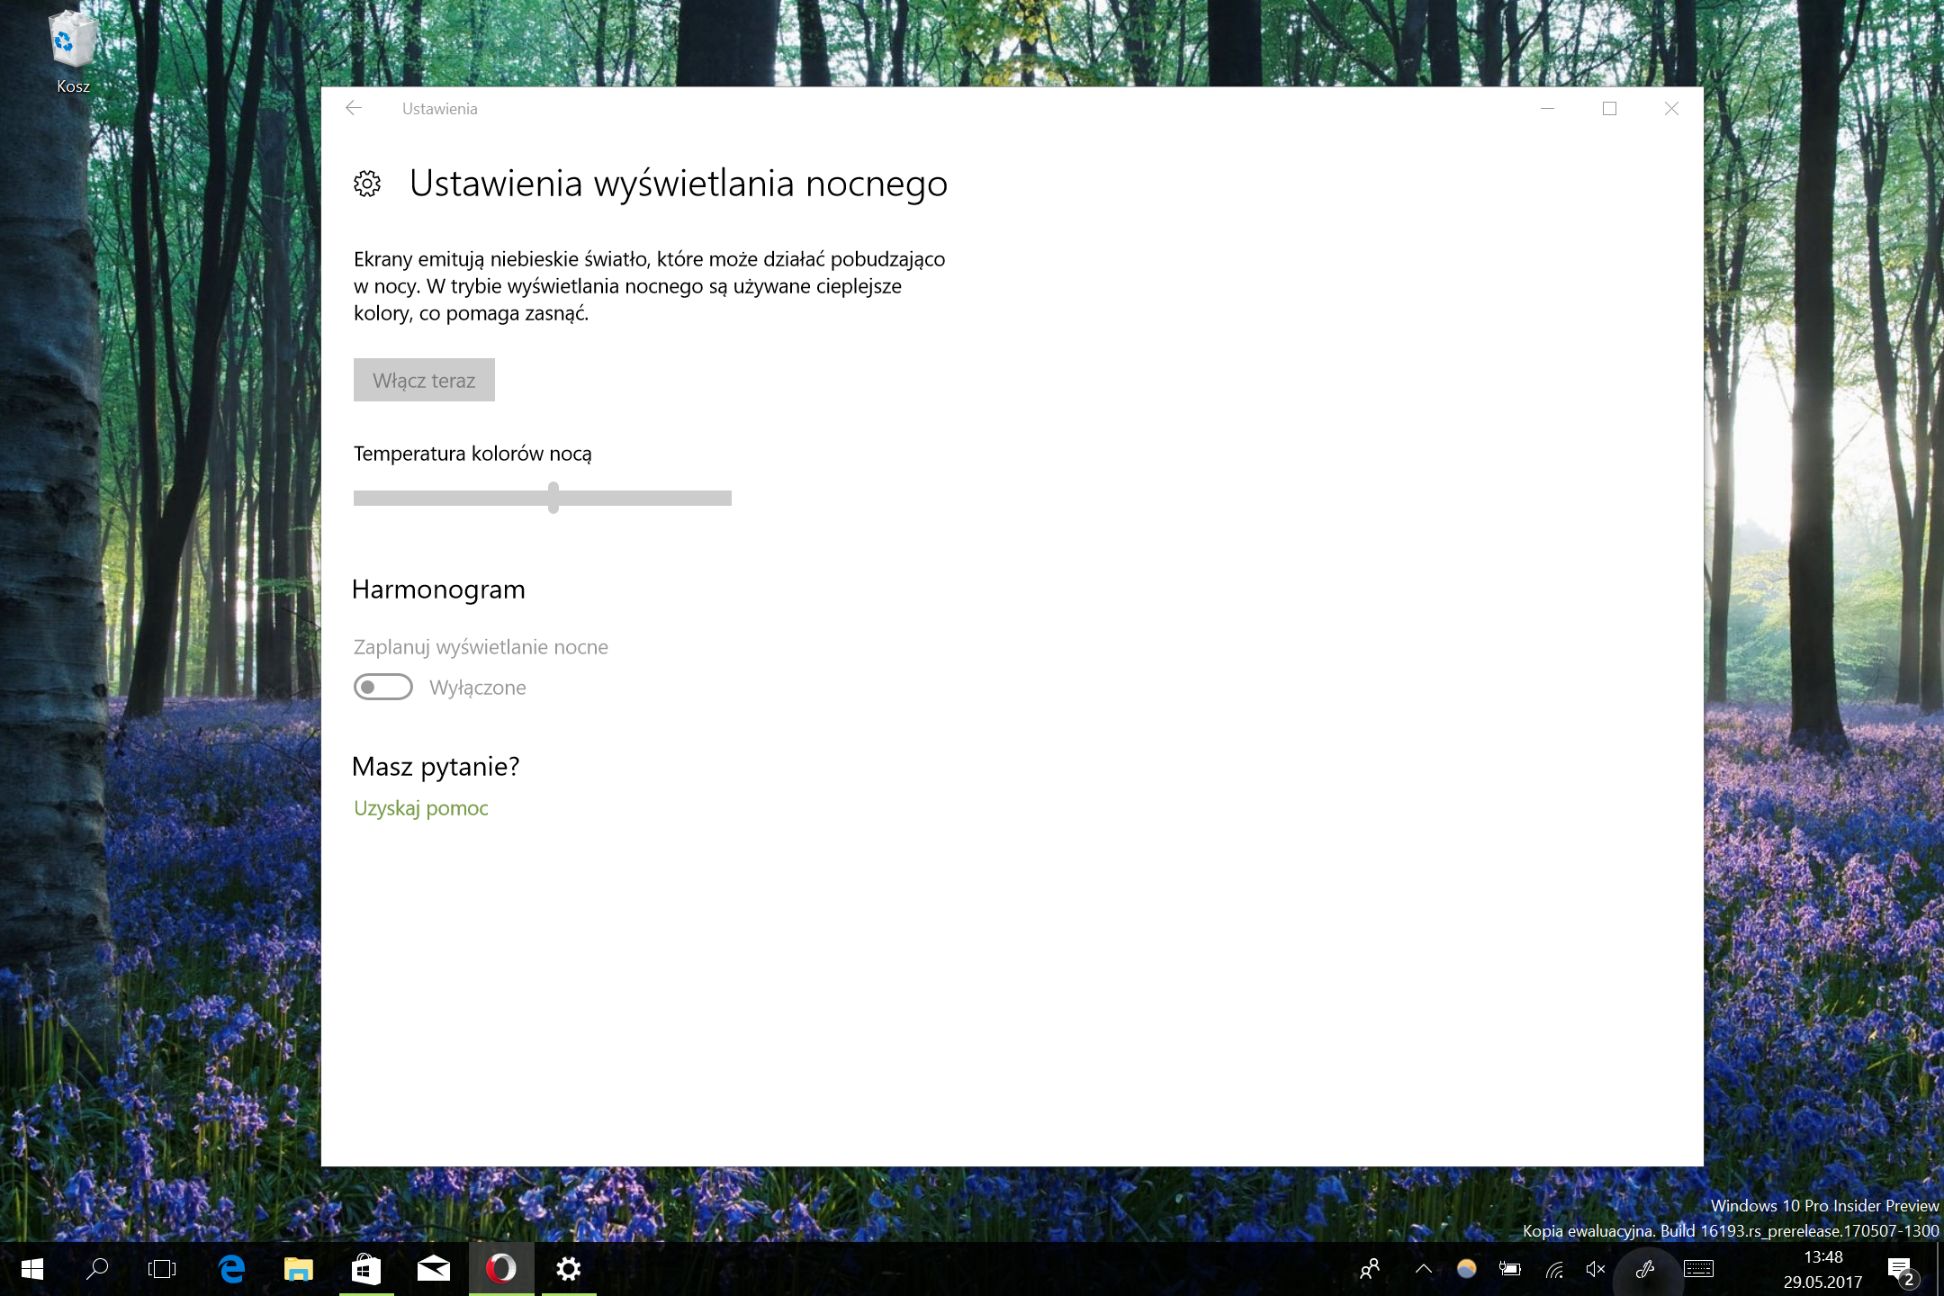The image size is (1944, 1296).
Task: Toggle Zaplanuj wyświetlanie nocne switch
Action: [383, 687]
